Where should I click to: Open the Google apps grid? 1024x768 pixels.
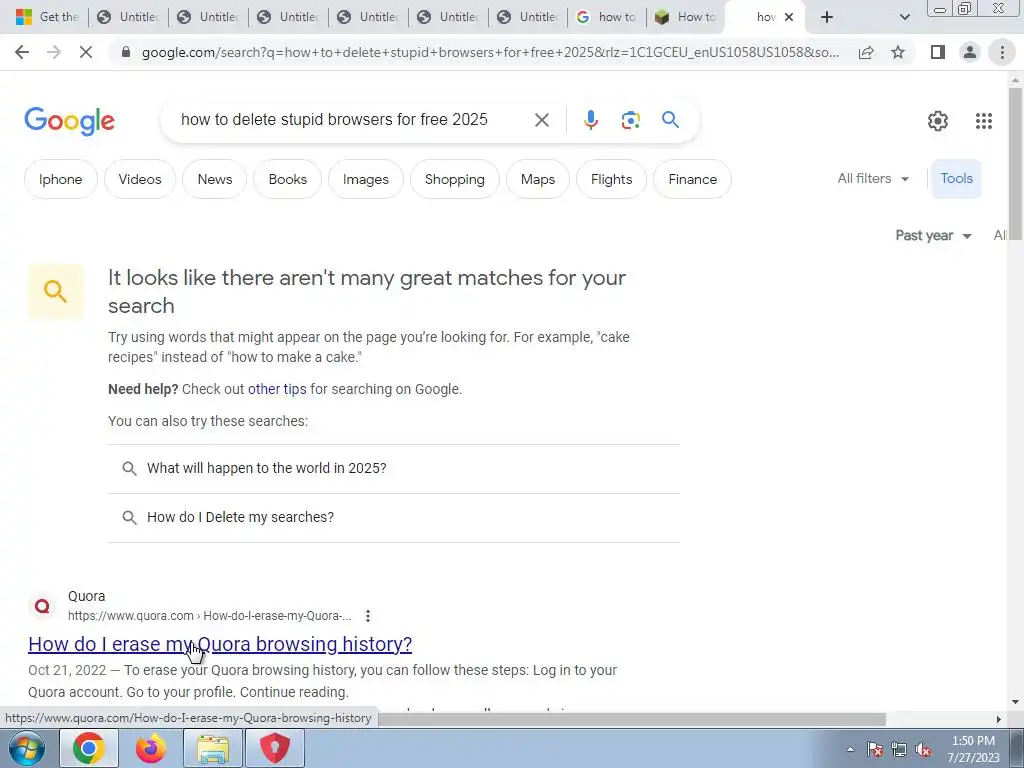click(984, 121)
